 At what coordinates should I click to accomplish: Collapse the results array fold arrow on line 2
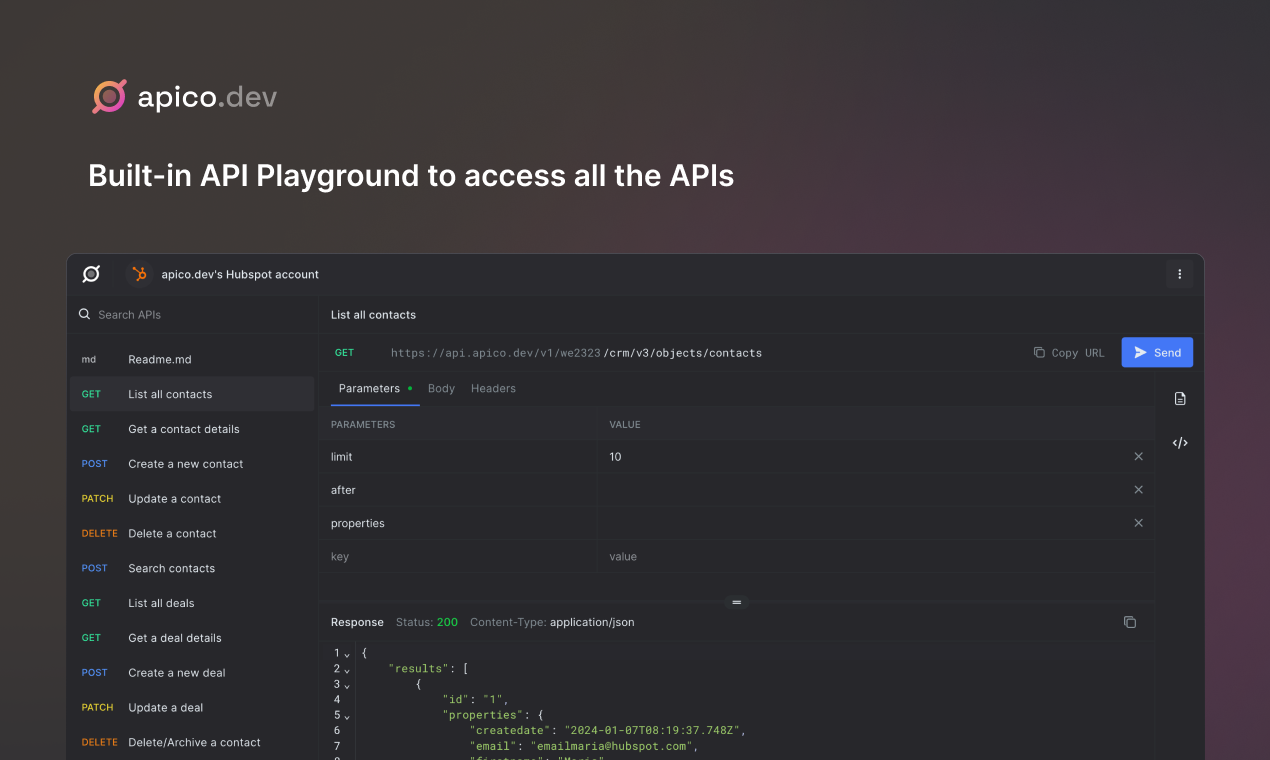point(347,670)
